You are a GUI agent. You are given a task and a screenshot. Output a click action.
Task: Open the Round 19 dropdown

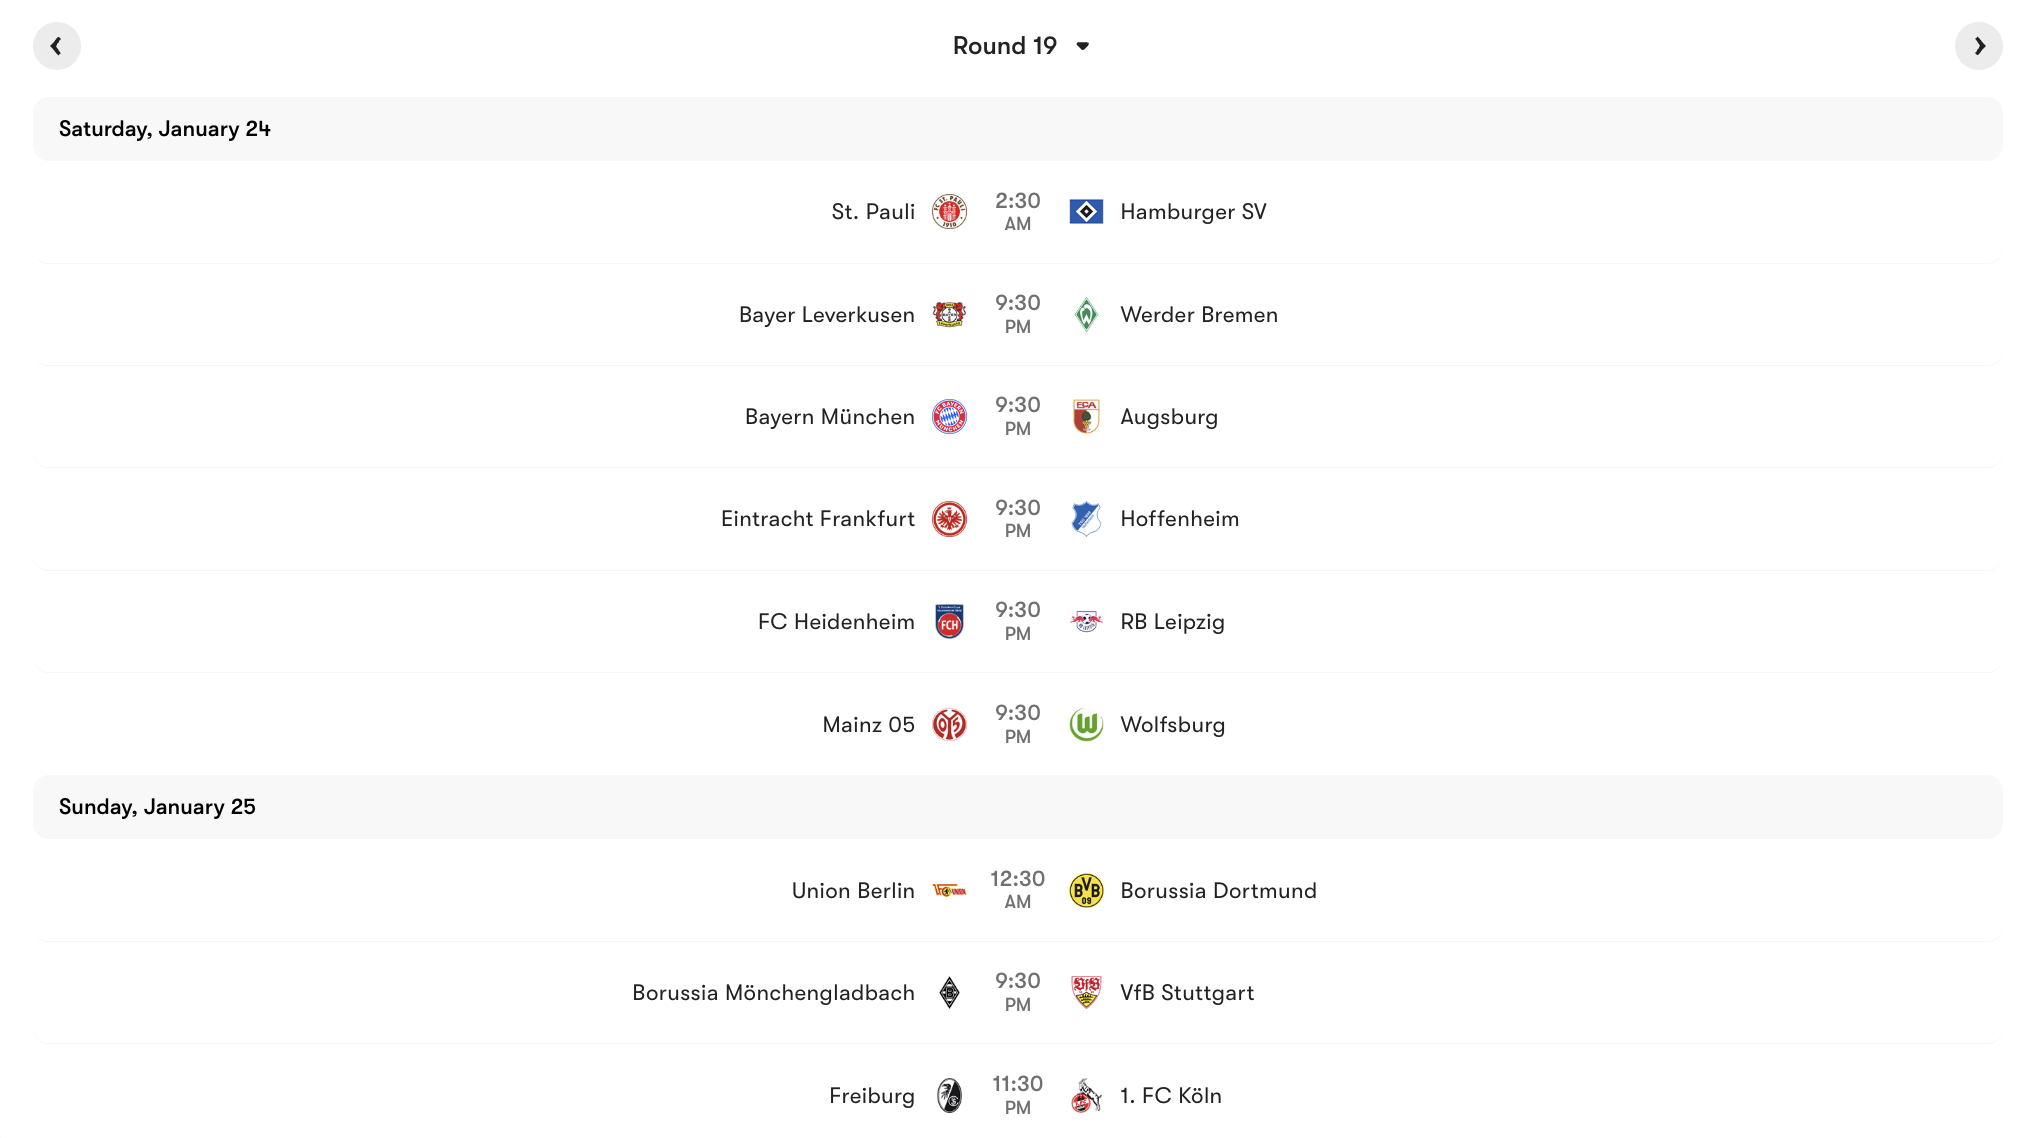click(1019, 45)
